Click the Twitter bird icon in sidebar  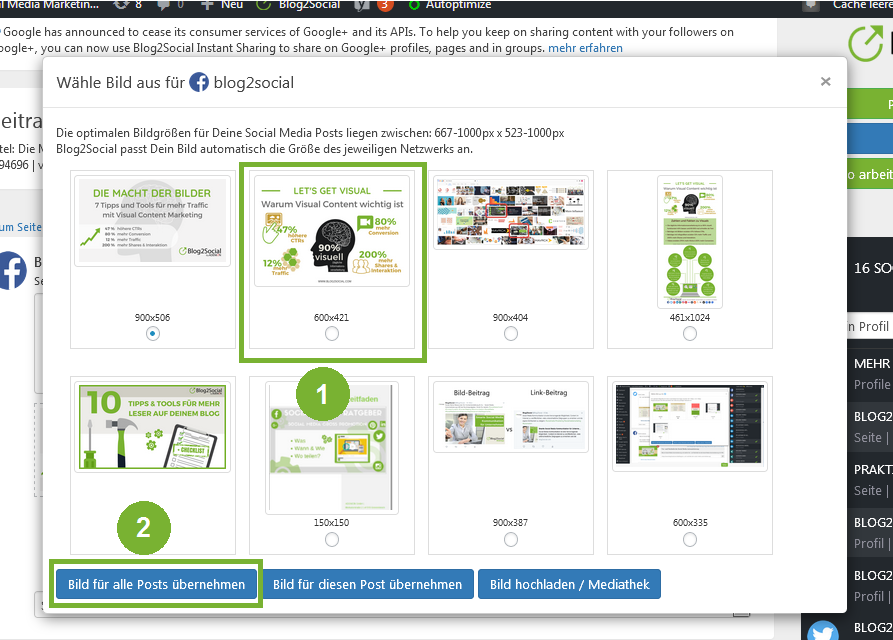tap(822, 631)
